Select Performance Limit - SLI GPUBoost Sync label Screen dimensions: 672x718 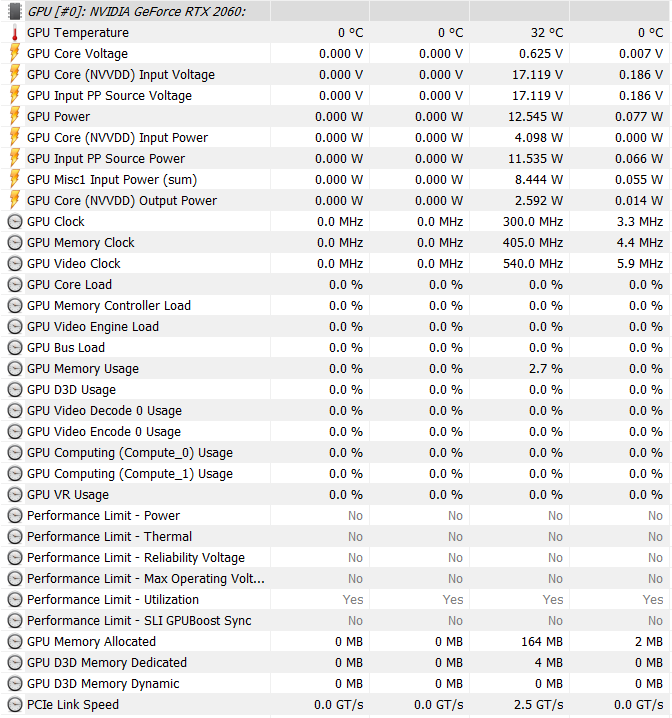(139, 620)
